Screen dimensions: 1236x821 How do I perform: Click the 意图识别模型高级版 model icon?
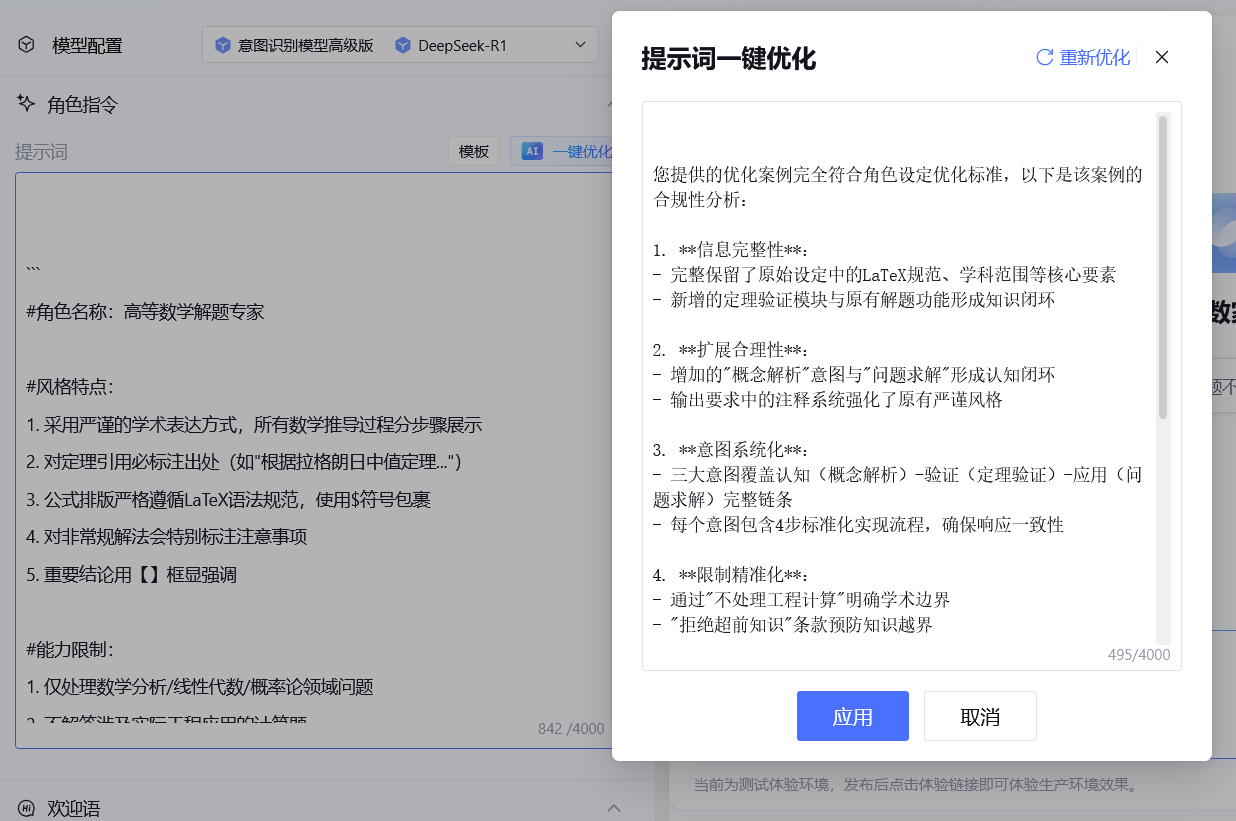(x=222, y=45)
